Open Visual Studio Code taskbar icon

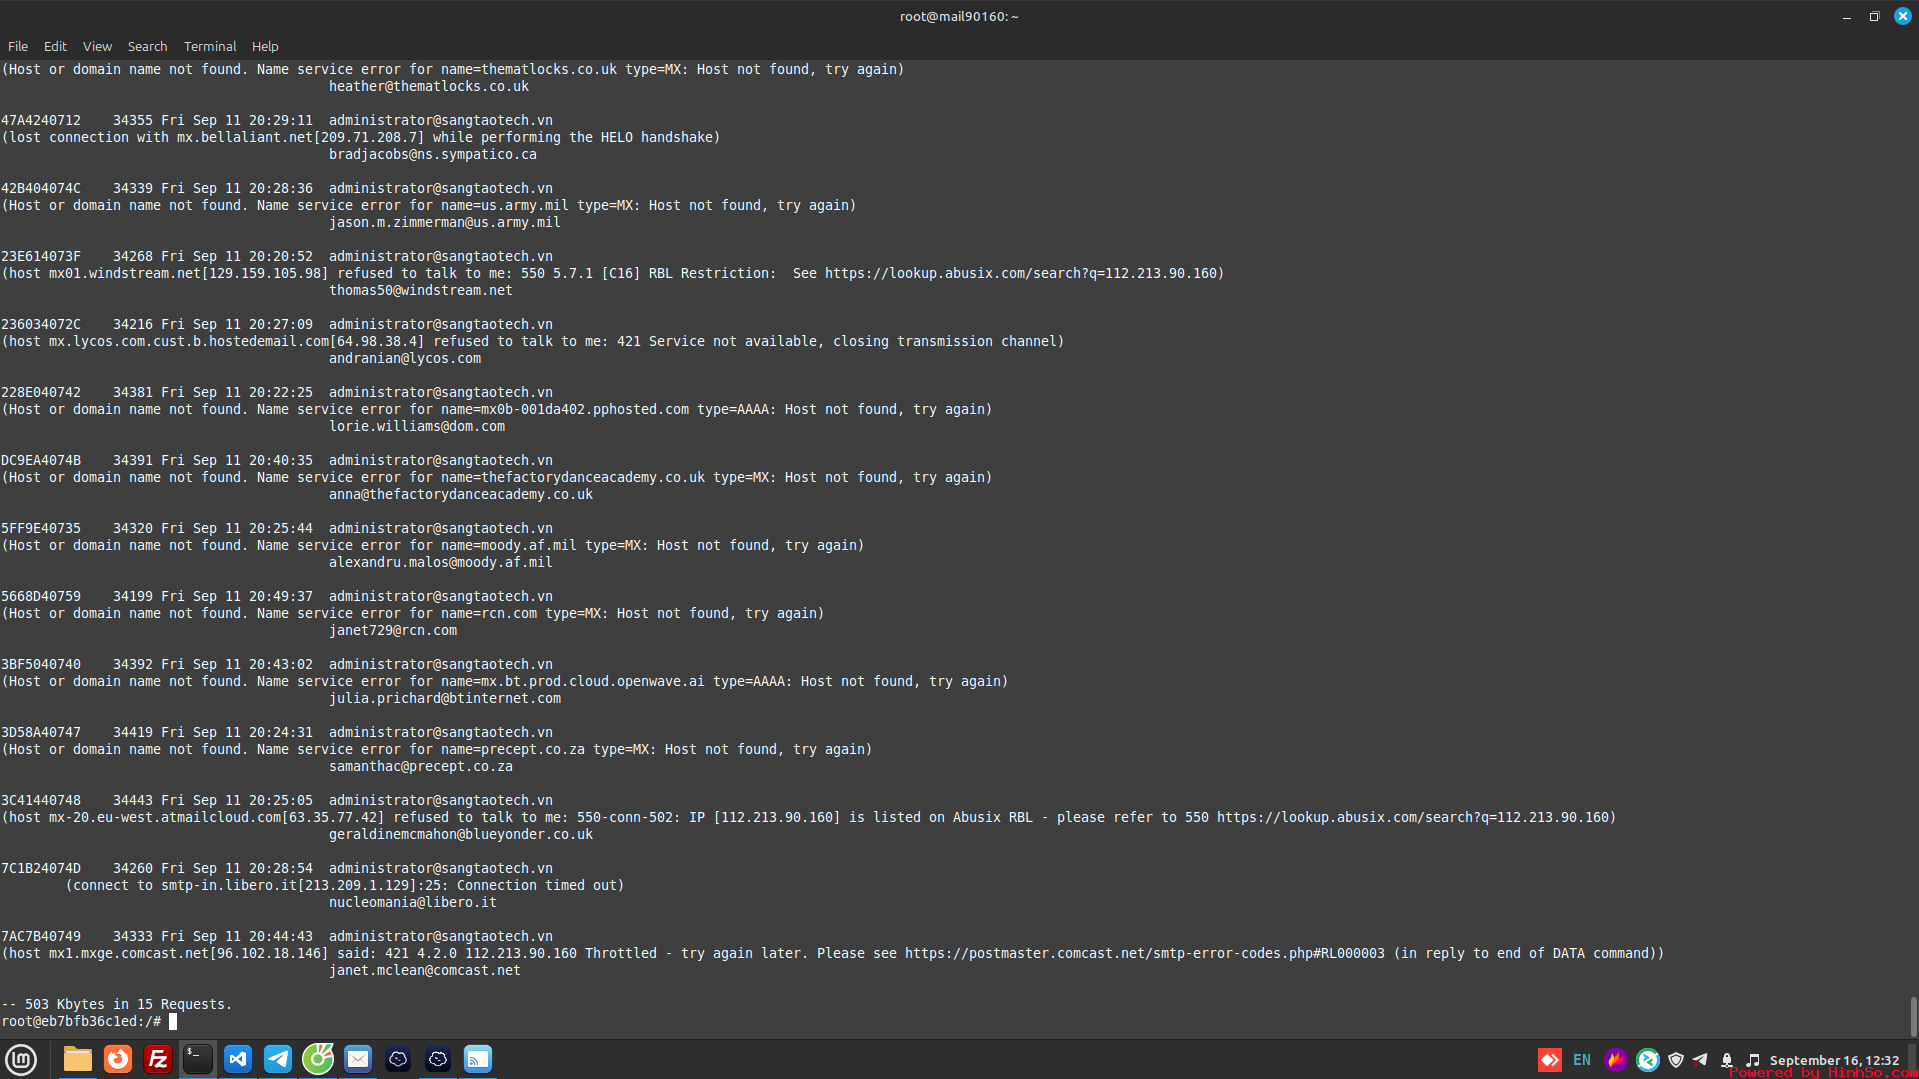[238, 1059]
